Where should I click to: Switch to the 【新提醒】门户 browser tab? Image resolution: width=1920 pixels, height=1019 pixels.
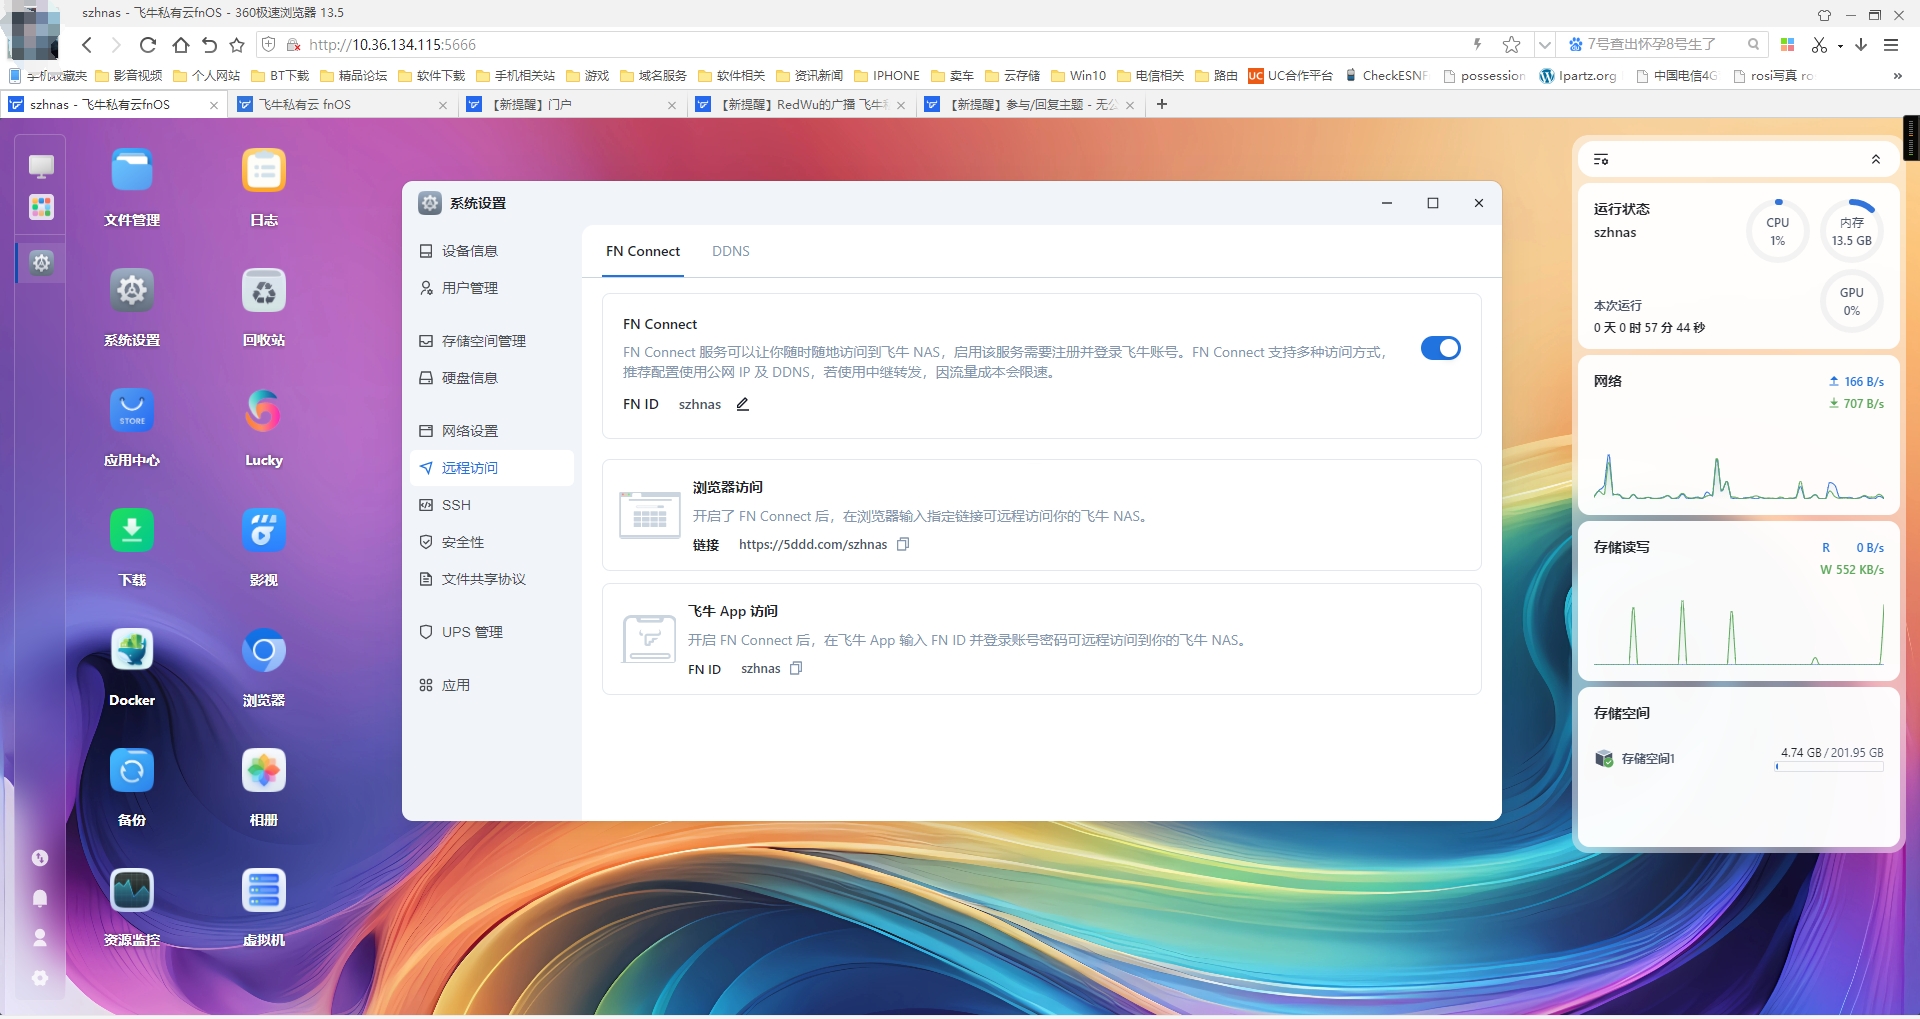[570, 104]
